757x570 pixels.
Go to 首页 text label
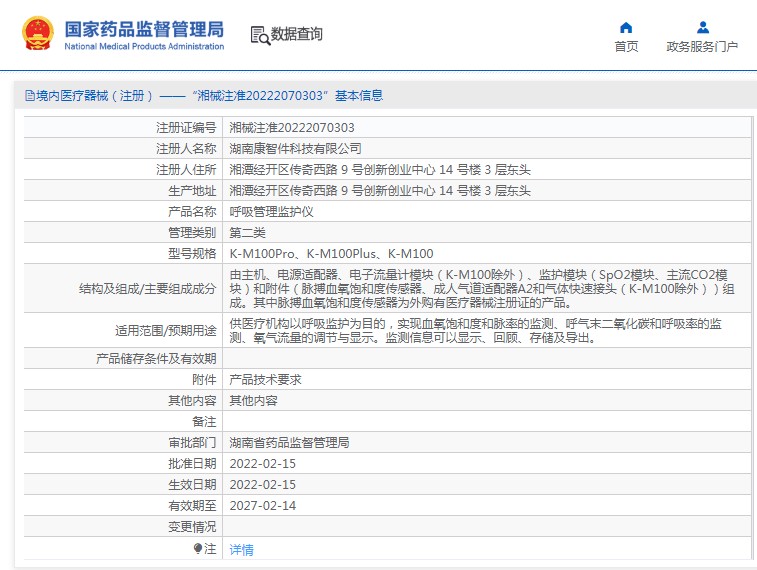tap(626, 47)
